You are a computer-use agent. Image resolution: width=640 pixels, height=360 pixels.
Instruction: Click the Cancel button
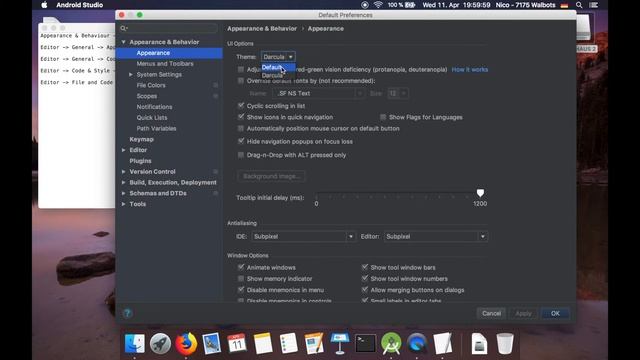(491, 313)
